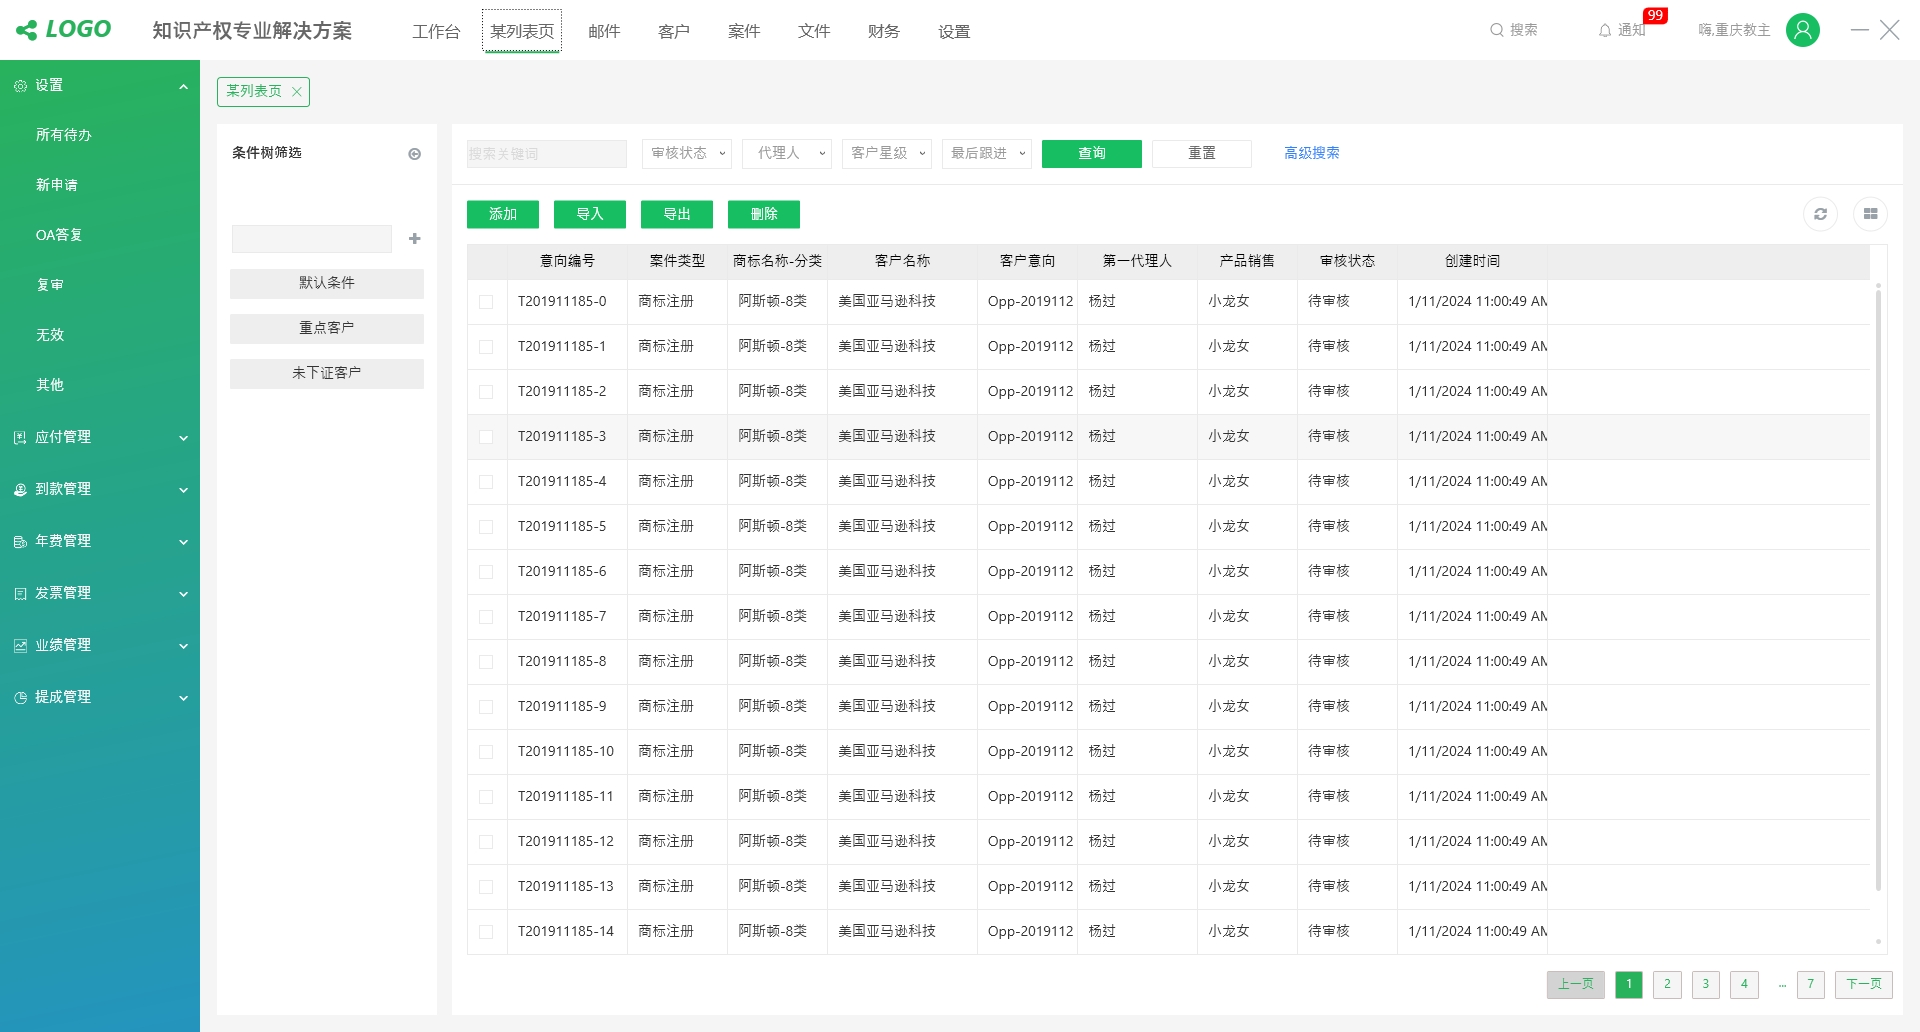
Task: Tick checkbox for row T201911185-12
Action: 486,842
